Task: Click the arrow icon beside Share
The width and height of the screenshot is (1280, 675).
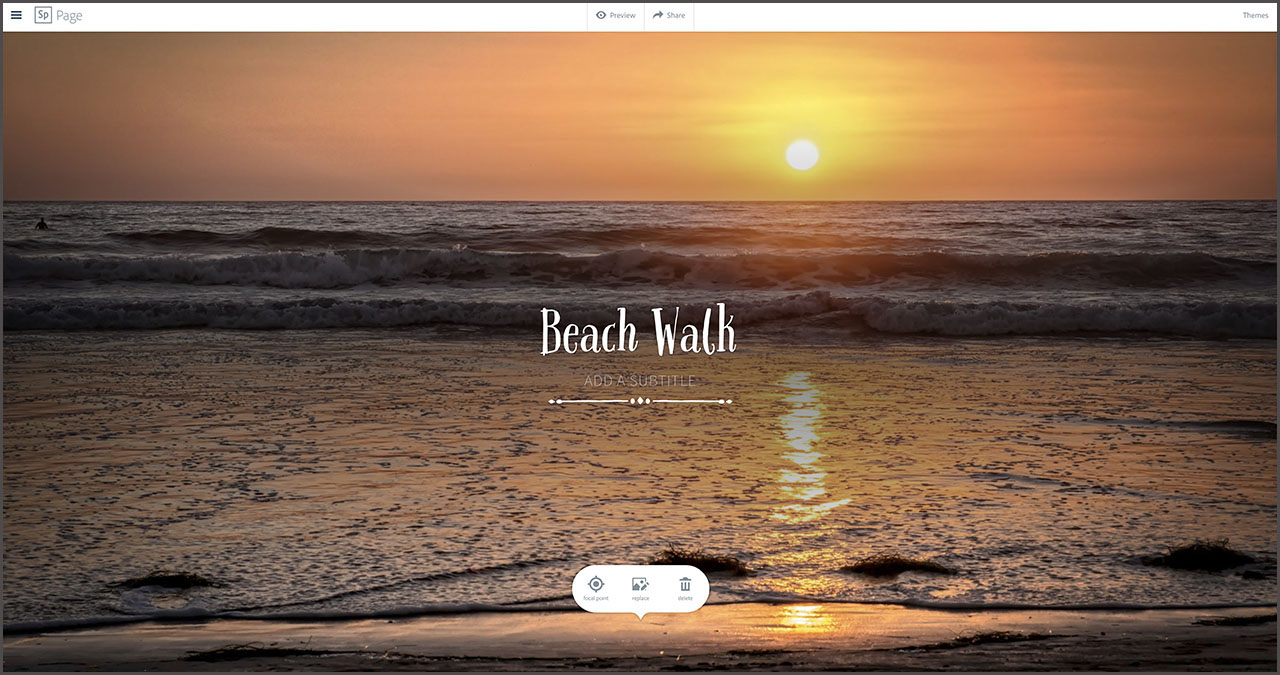Action: pos(658,15)
